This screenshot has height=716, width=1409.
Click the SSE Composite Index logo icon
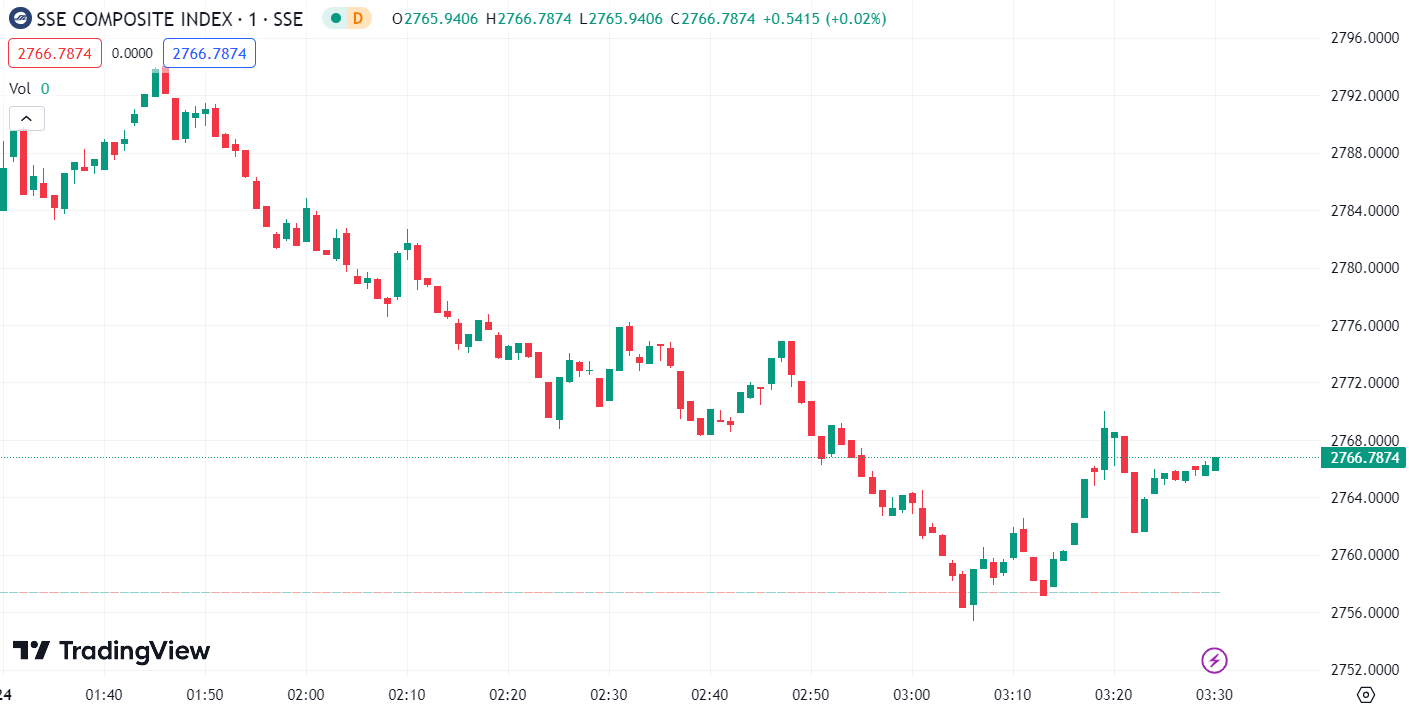coord(20,18)
